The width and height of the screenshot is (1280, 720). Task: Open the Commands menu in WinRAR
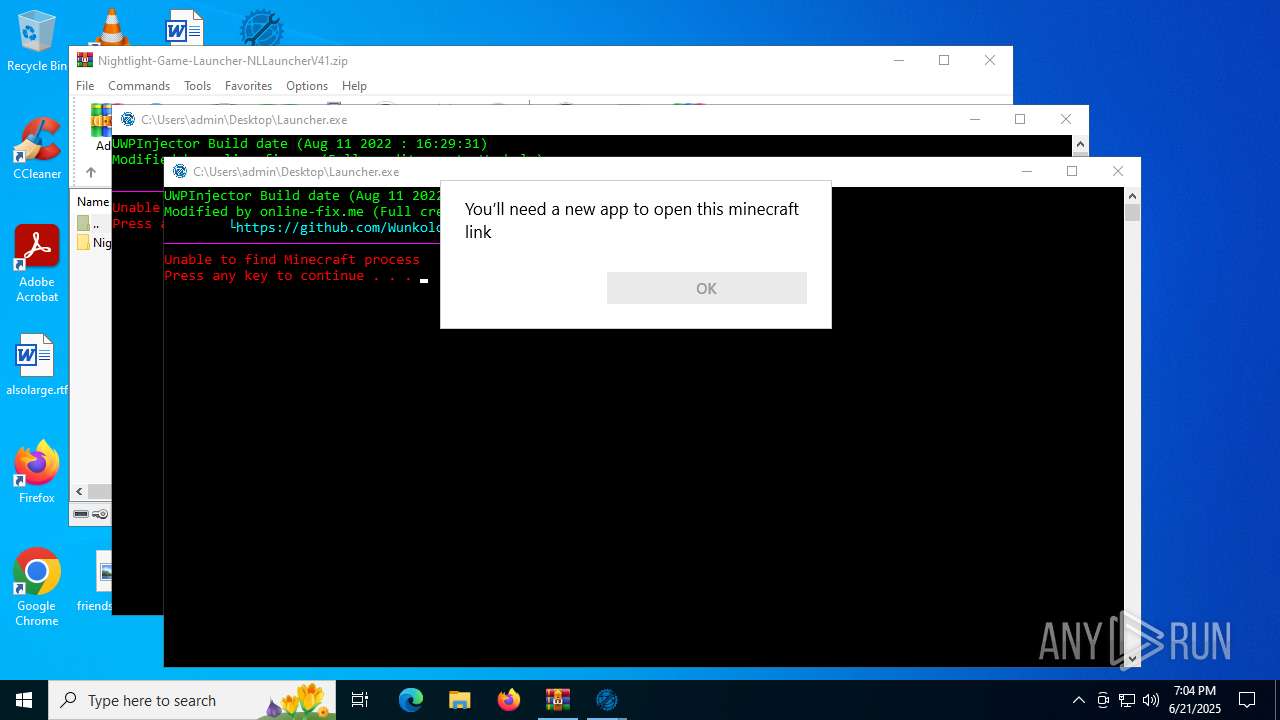139,86
